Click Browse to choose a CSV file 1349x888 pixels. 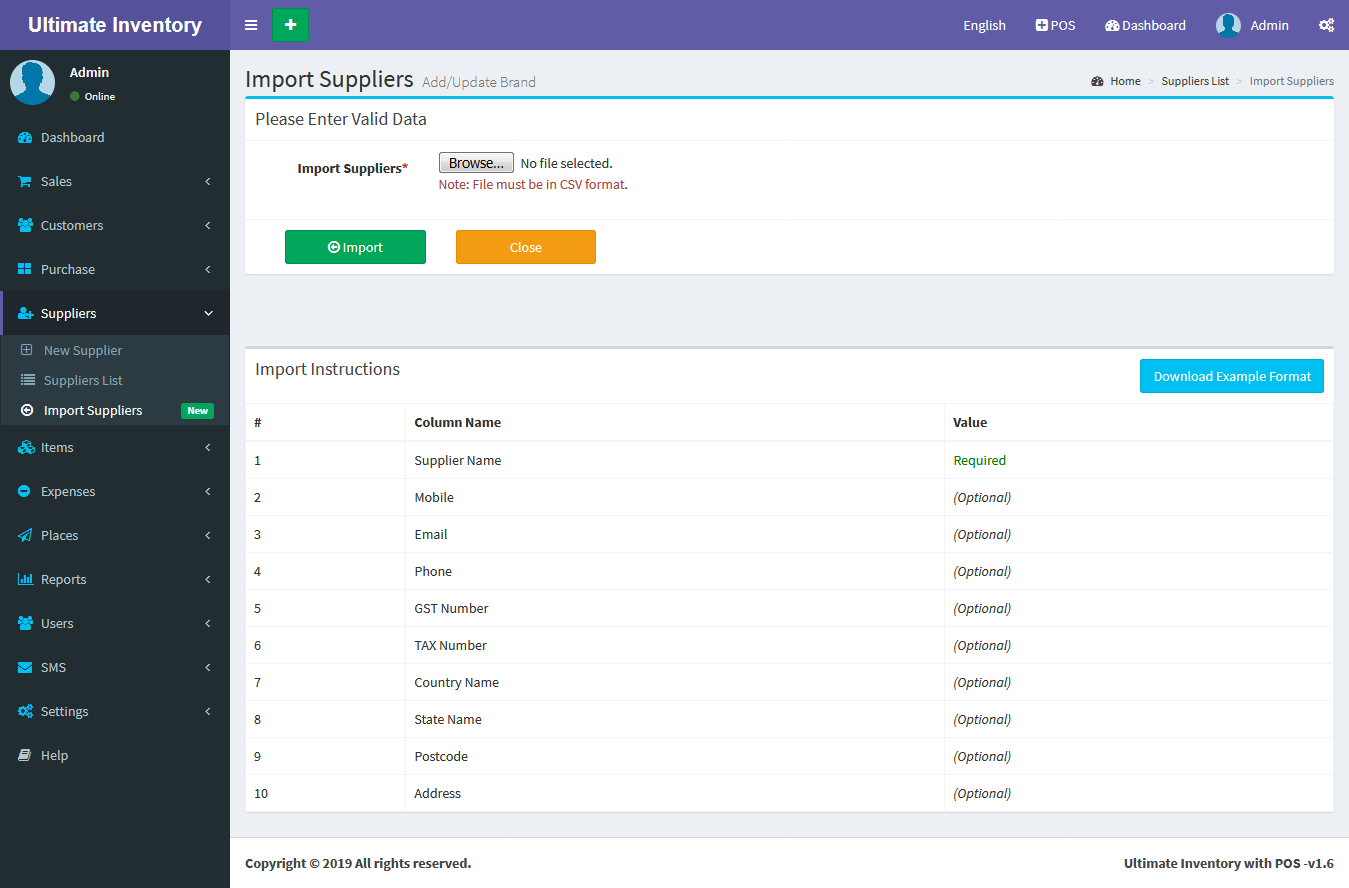click(x=475, y=163)
